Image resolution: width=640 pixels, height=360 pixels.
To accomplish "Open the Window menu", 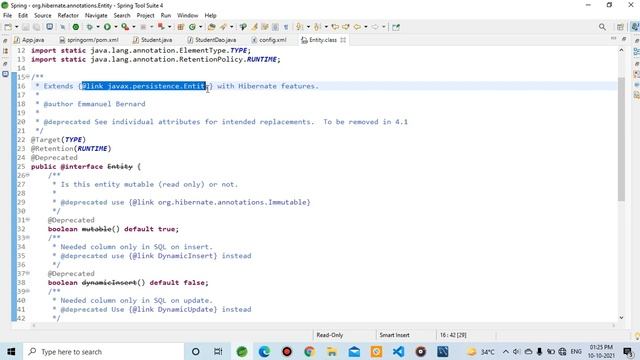I will 188,16.
